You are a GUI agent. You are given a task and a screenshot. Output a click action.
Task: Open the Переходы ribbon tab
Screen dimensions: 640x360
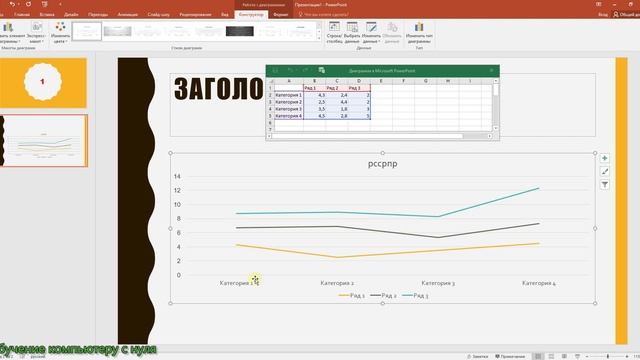point(98,14)
